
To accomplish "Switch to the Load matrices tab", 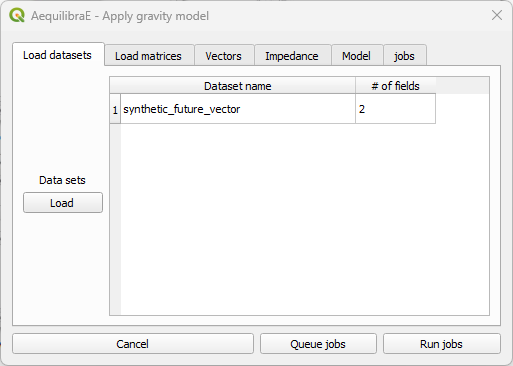I will (x=149, y=56).
